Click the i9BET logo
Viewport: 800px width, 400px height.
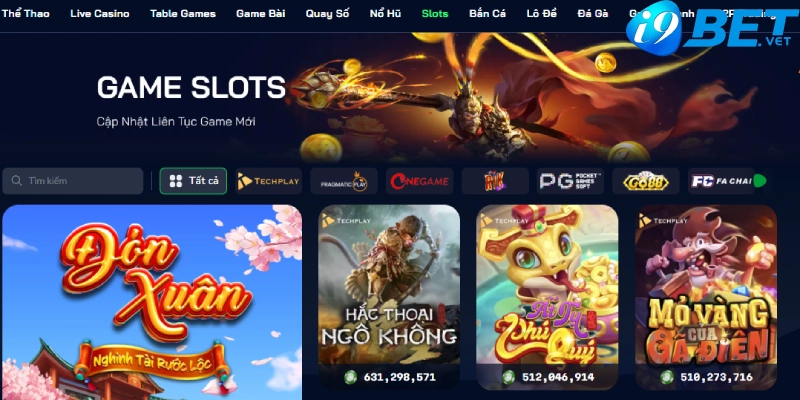tap(712, 27)
